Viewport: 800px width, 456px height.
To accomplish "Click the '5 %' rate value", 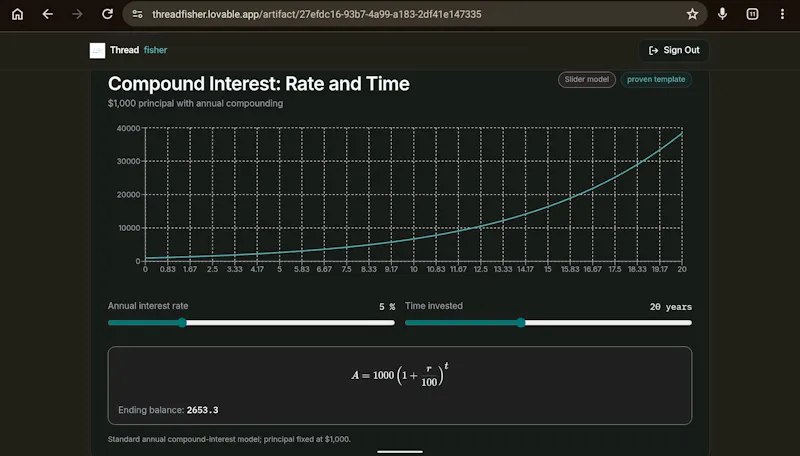I will (x=387, y=307).
